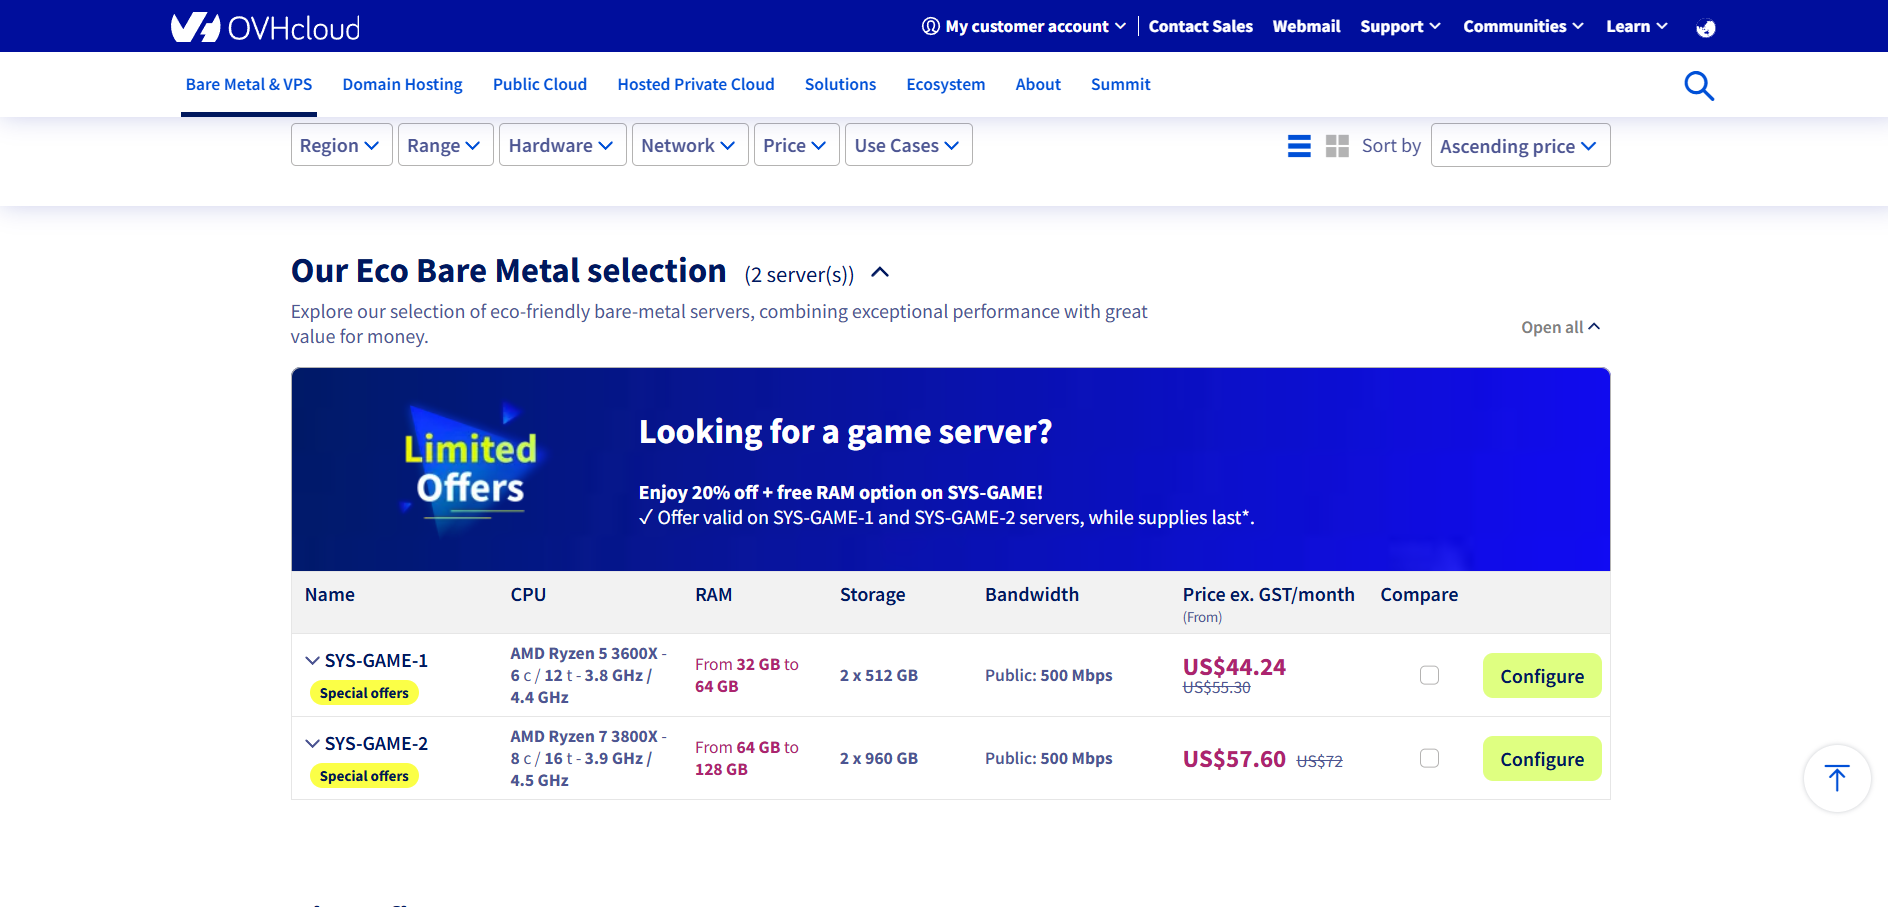The height and width of the screenshot is (907, 1888).
Task: Open My customer account menu
Action: click(x=1024, y=27)
